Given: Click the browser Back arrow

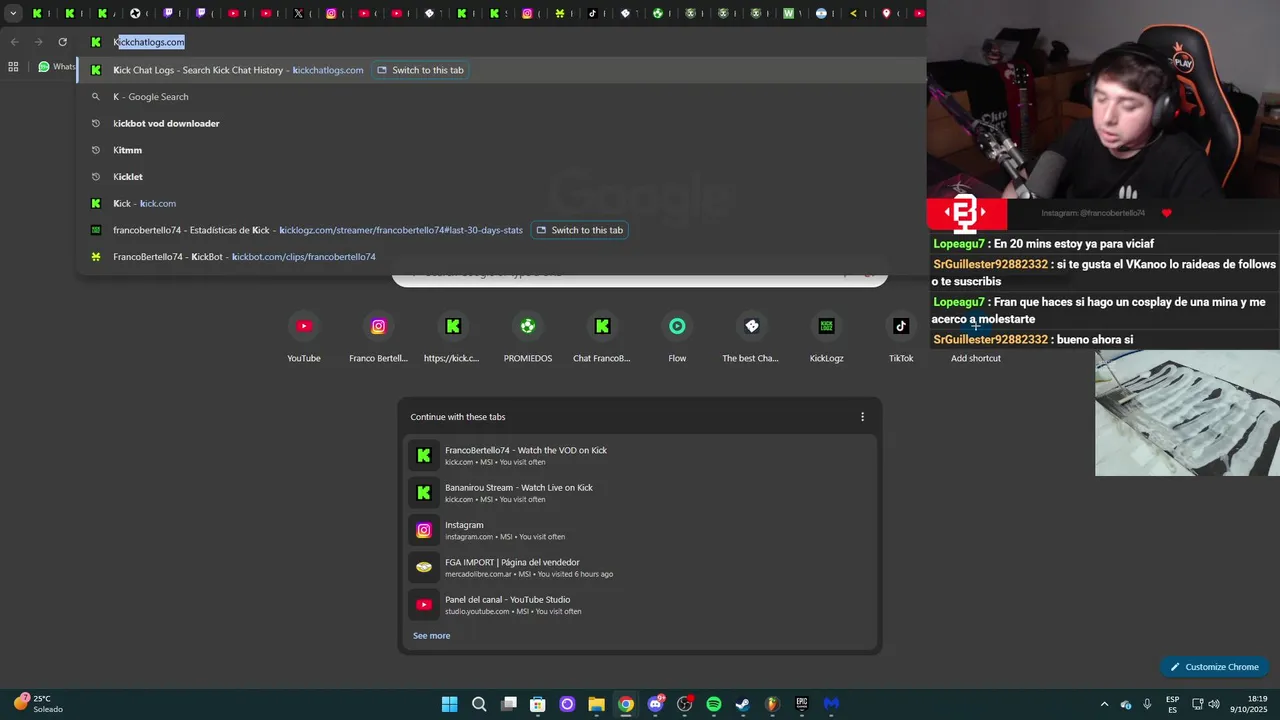Looking at the screenshot, I should pos(14,42).
